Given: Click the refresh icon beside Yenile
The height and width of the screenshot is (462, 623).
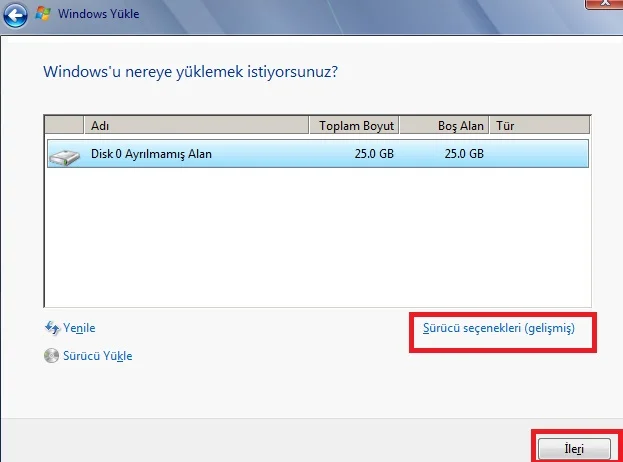Looking at the screenshot, I should click(52, 328).
